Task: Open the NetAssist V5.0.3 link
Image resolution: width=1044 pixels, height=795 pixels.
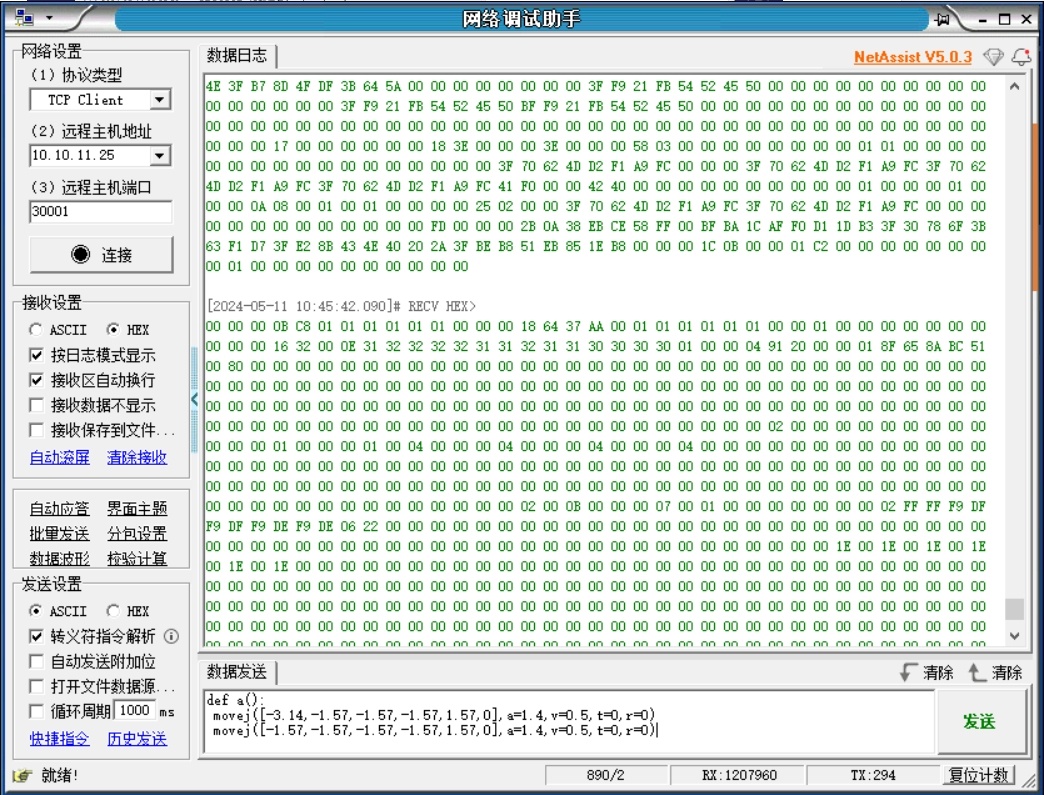Action: (912, 57)
